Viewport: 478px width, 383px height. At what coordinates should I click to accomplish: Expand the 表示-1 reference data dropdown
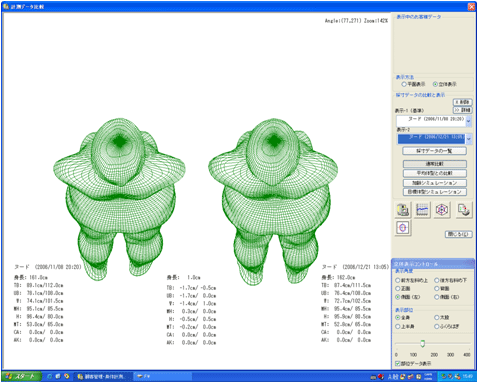tap(468, 121)
